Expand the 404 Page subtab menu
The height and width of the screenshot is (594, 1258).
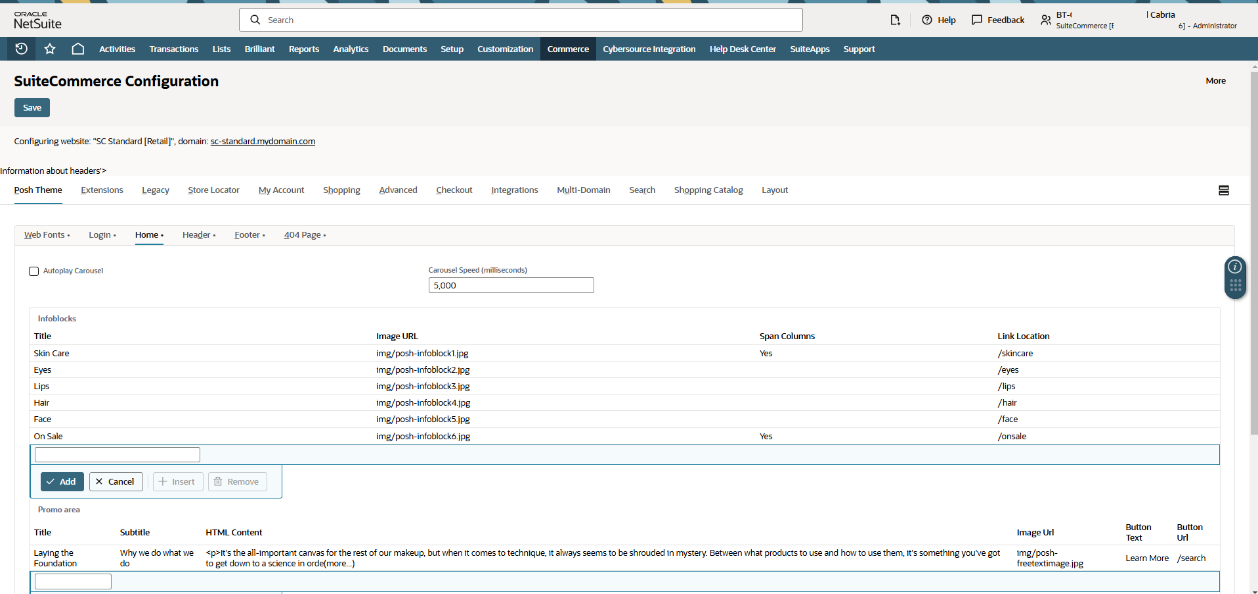(305, 235)
